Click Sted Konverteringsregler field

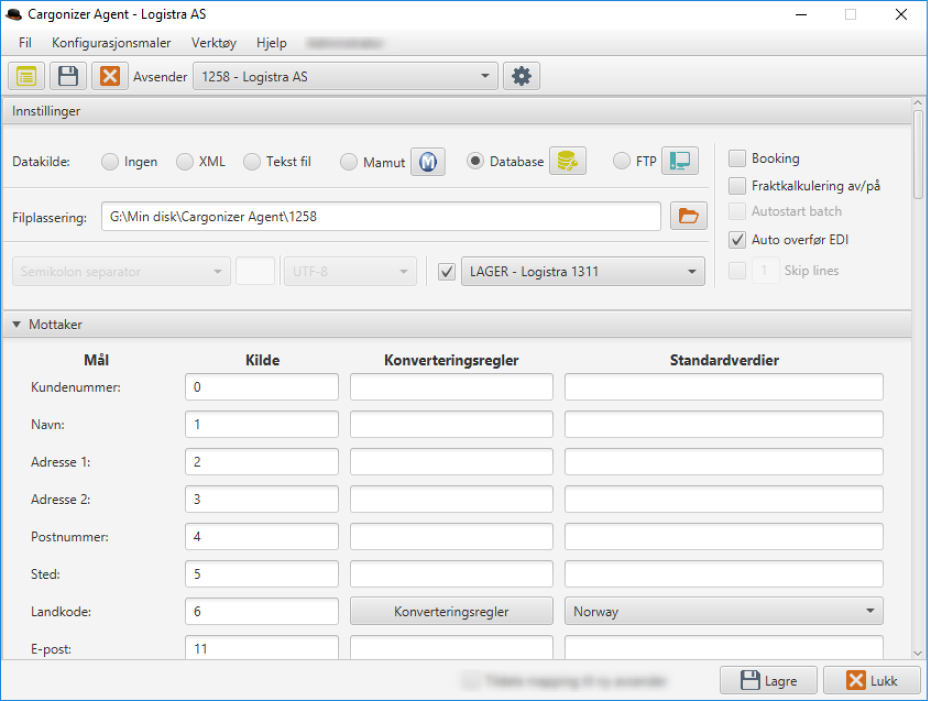click(452, 574)
